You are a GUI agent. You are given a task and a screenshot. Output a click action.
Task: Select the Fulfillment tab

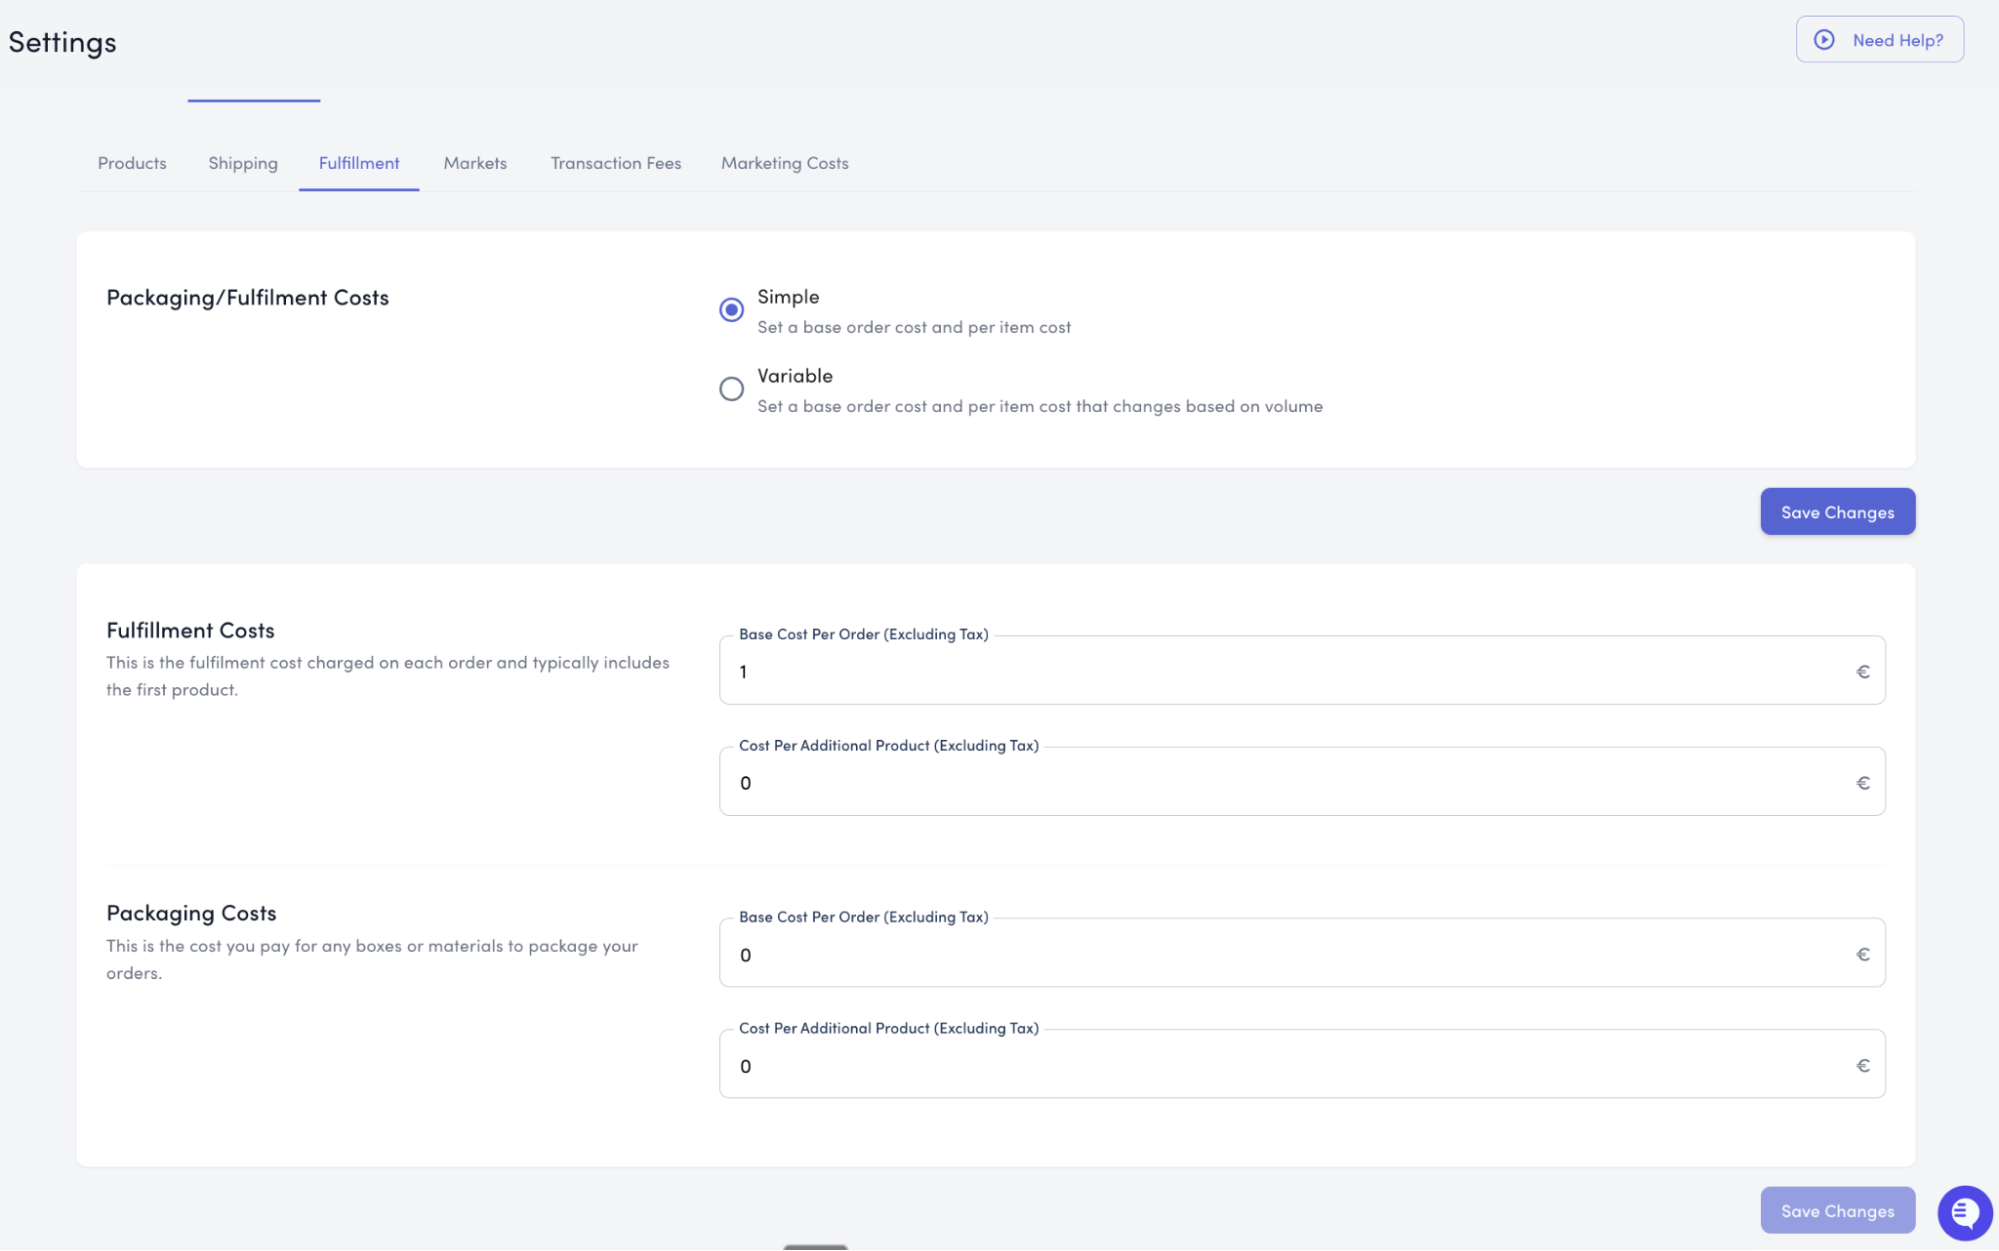tap(359, 163)
